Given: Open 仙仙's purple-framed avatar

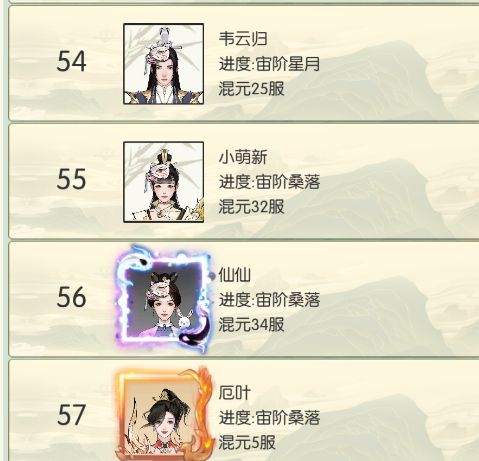Looking at the screenshot, I should [x=163, y=299].
